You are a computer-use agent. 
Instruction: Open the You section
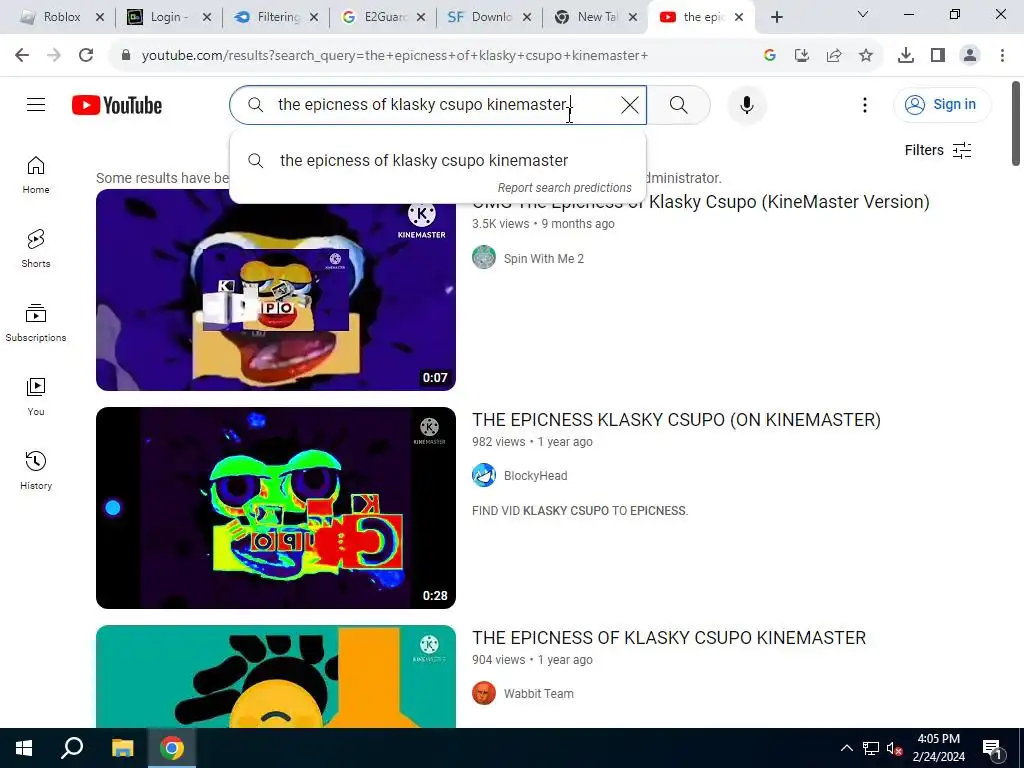coord(36,396)
